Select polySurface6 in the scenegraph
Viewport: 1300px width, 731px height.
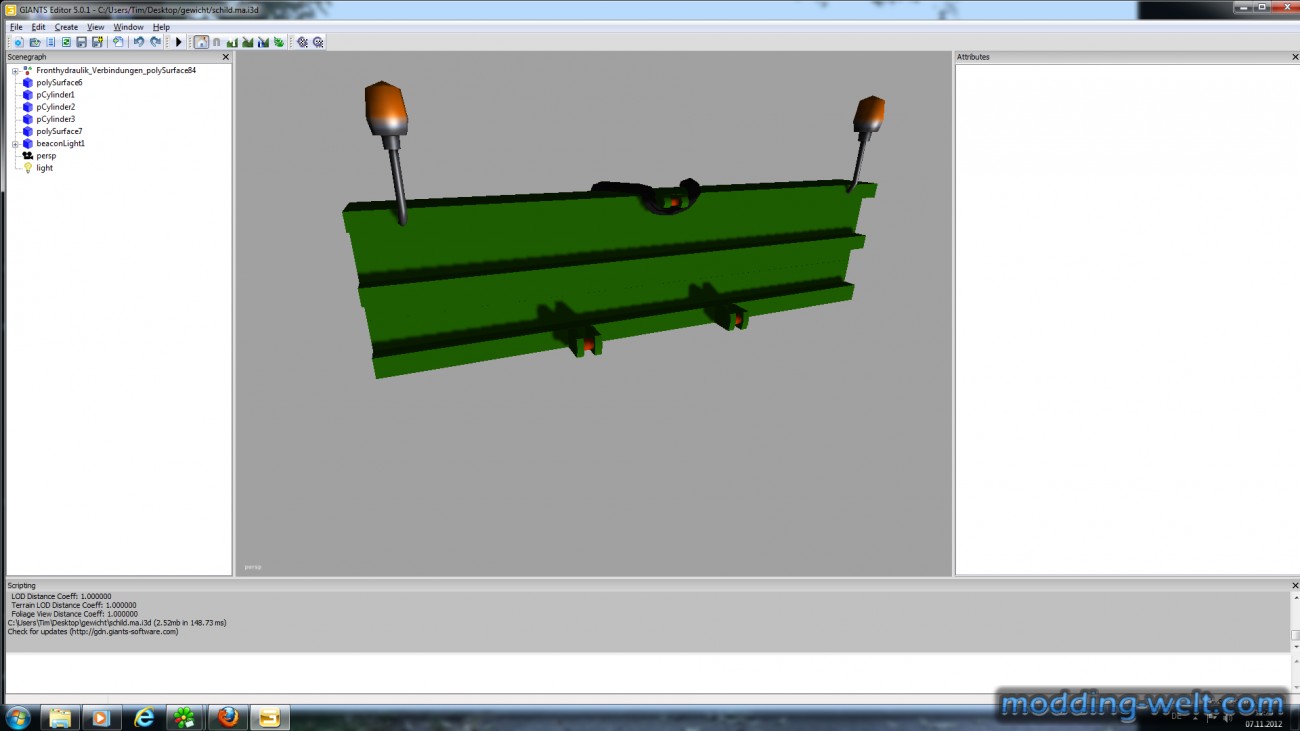59,83
